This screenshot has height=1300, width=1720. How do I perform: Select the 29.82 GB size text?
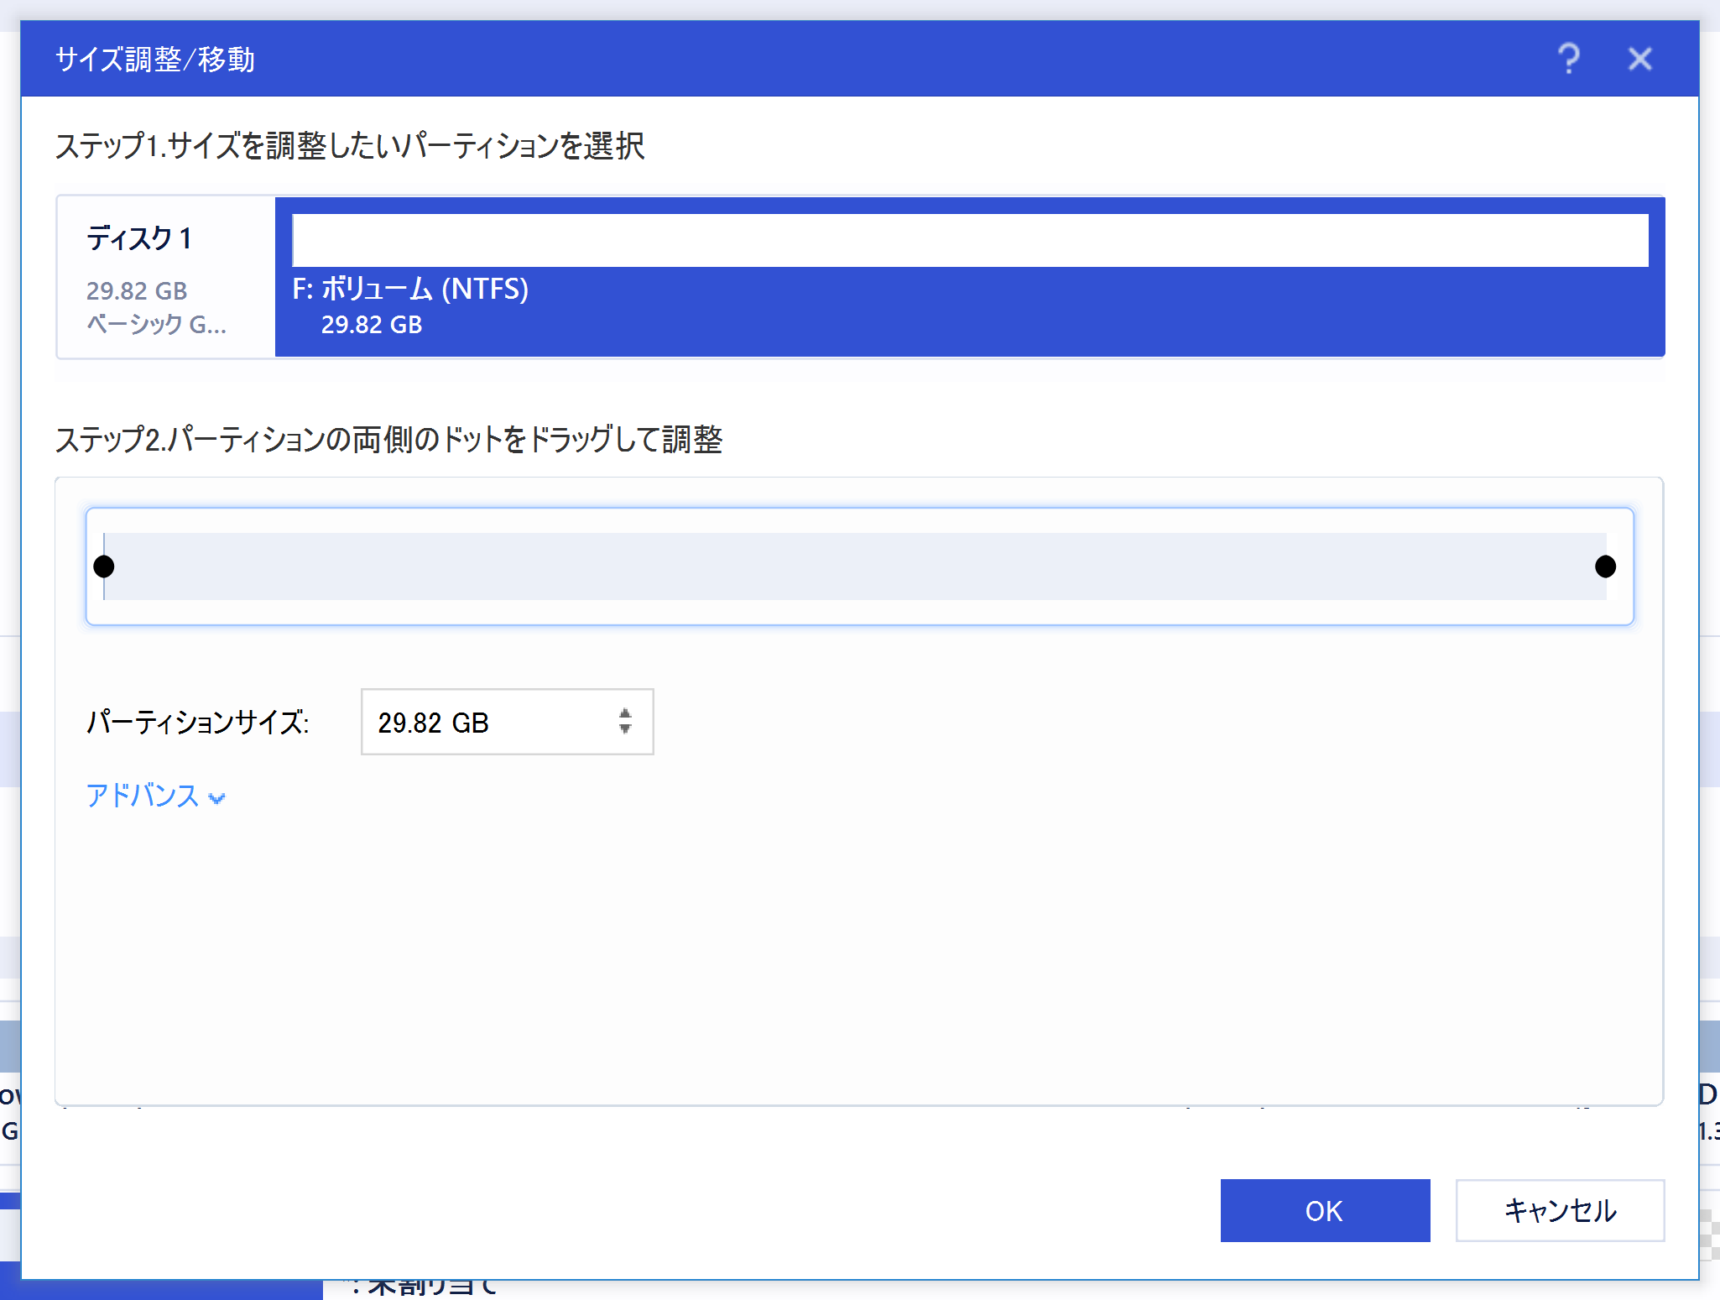tap(433, 722)
